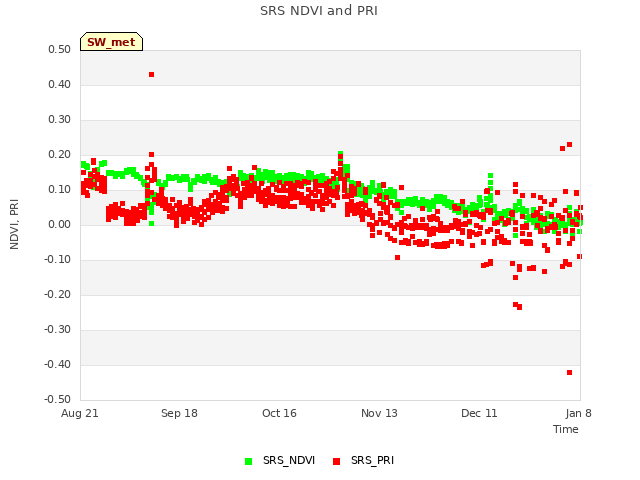Click the -0.10 y-axis tick label
Image resolution: width=640 pixels, height=480 pixels.
pyautogui.click(x=57, y=260)
